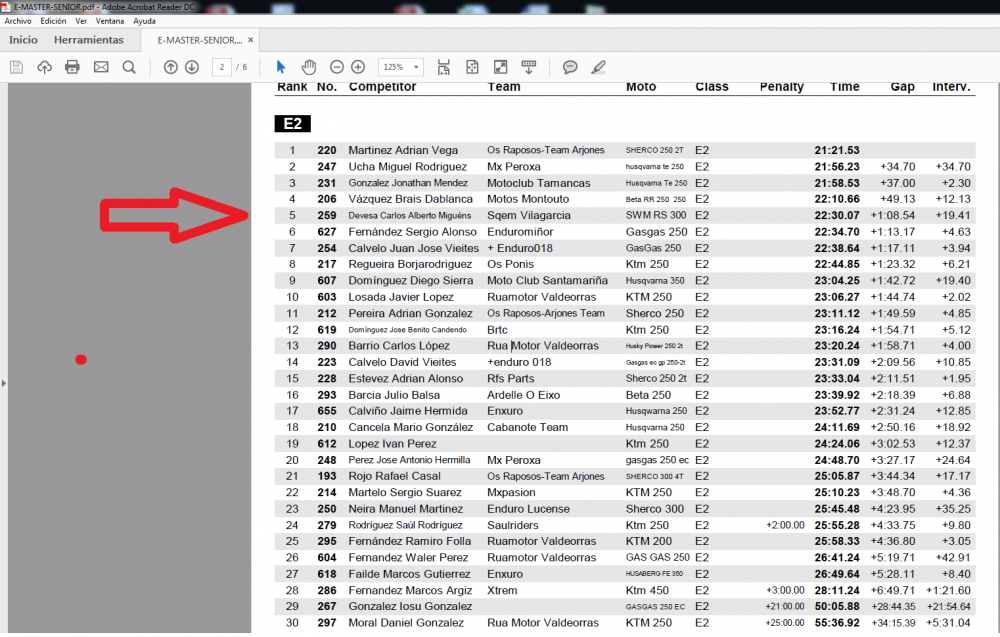This screenshot has width=1000, height=637.
Task: Close the E-MASTER-SENIOR document tab
Action: [251, 40]
